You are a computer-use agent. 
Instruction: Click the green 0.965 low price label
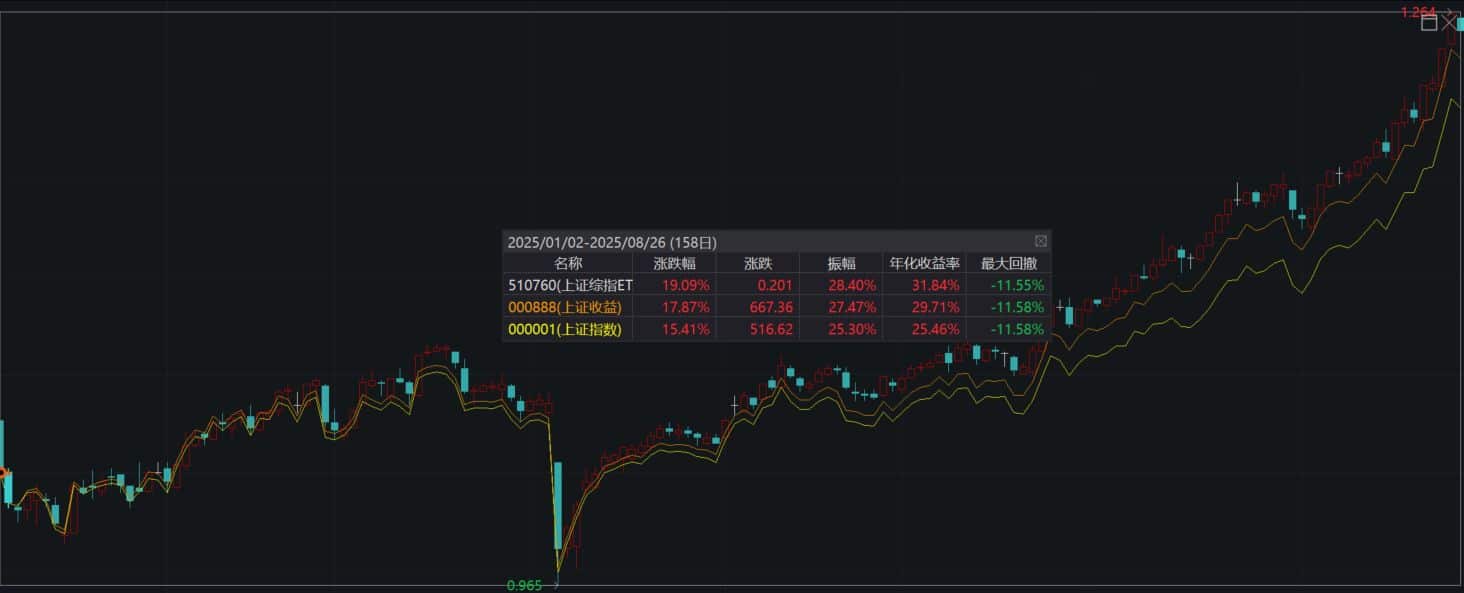(x=524, y=585)
